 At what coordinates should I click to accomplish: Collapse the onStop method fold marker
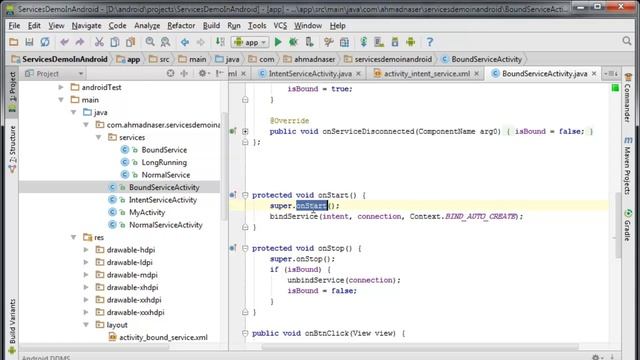pyautogui.click(x=245, y=248)
